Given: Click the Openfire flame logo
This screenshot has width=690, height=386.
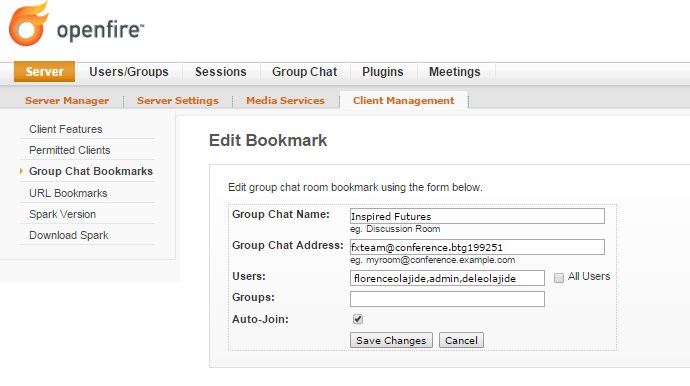Looking at the screenshot, I should [x=28, y=24].
